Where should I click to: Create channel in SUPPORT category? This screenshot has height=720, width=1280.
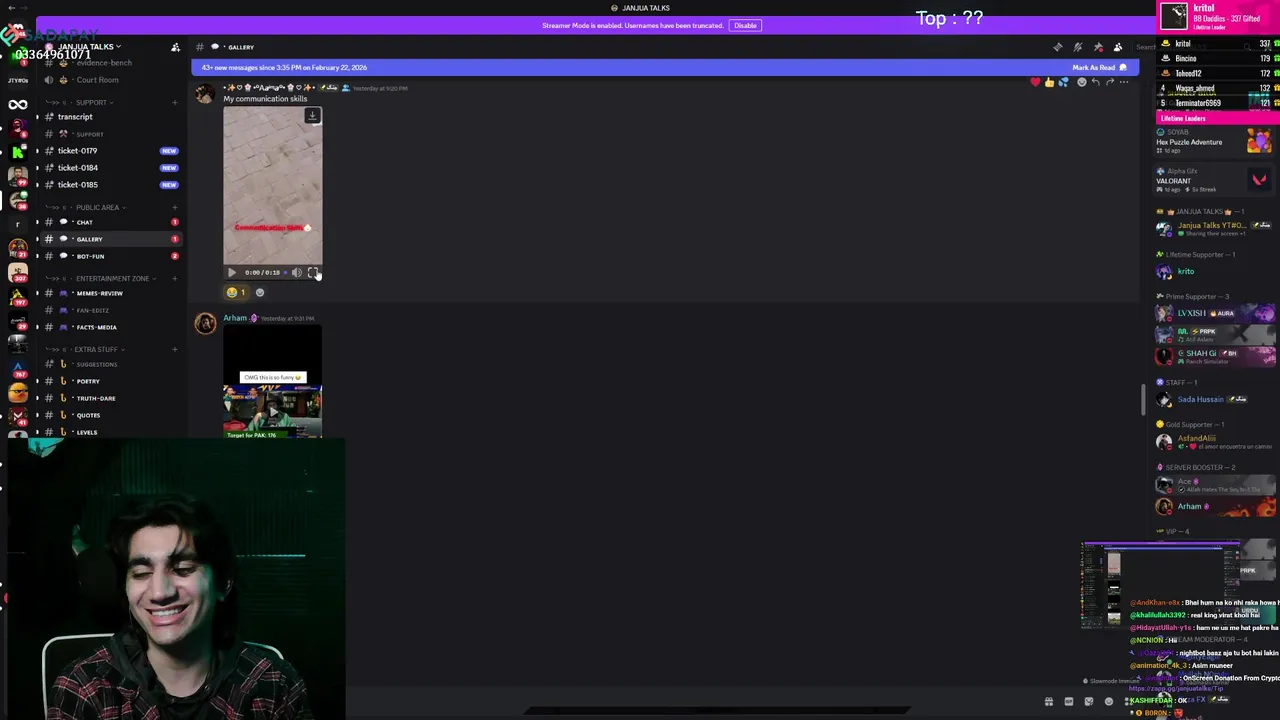(175, 102)
